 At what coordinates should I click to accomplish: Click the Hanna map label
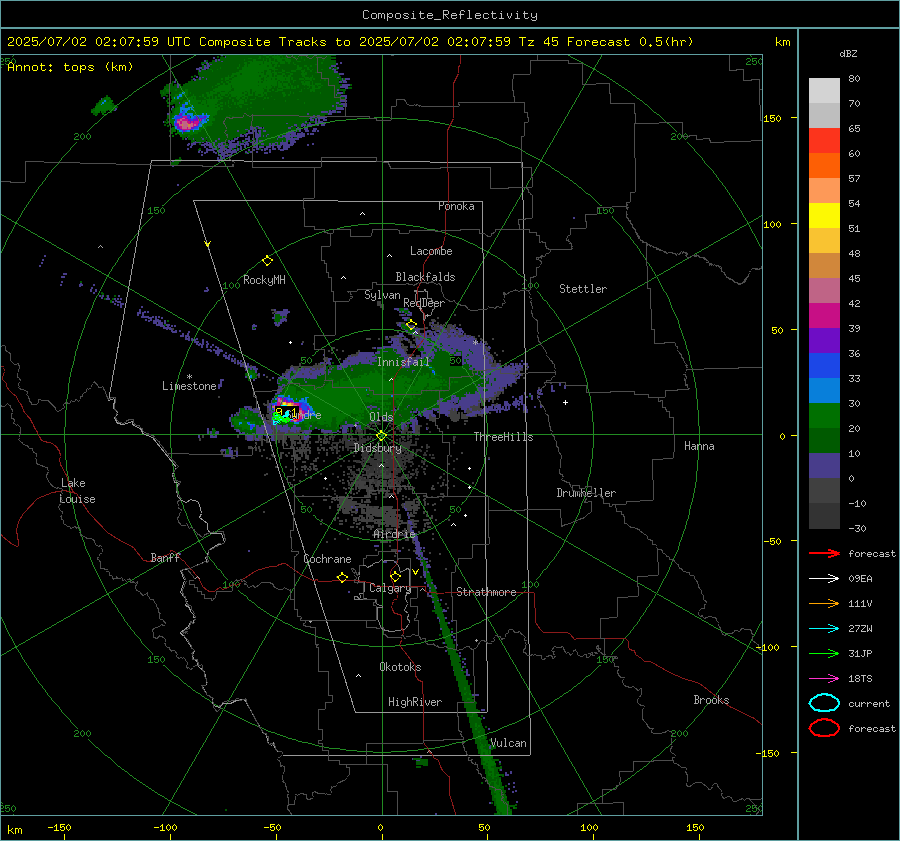699,446
